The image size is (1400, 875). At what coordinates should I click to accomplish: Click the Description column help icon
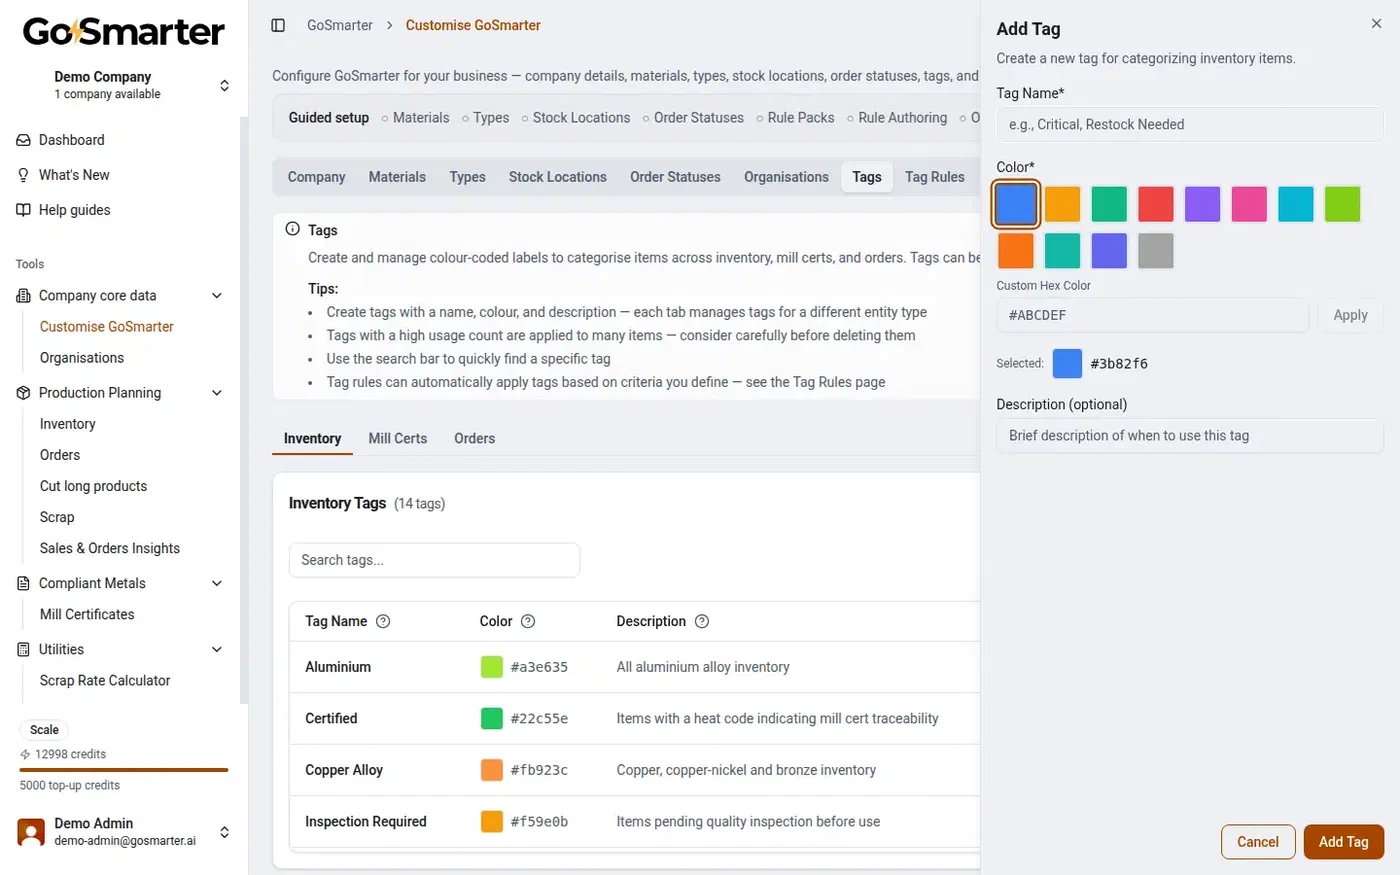click(x=702, y=621)
